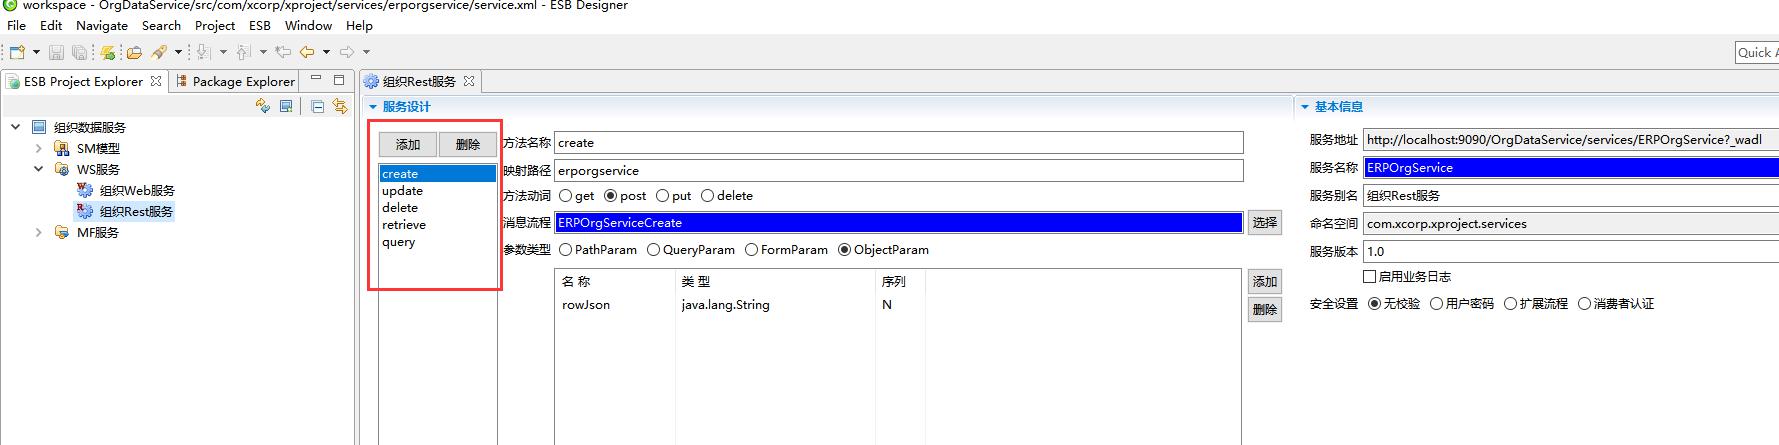Choose the FormParam parameter type

click(752, 250)
